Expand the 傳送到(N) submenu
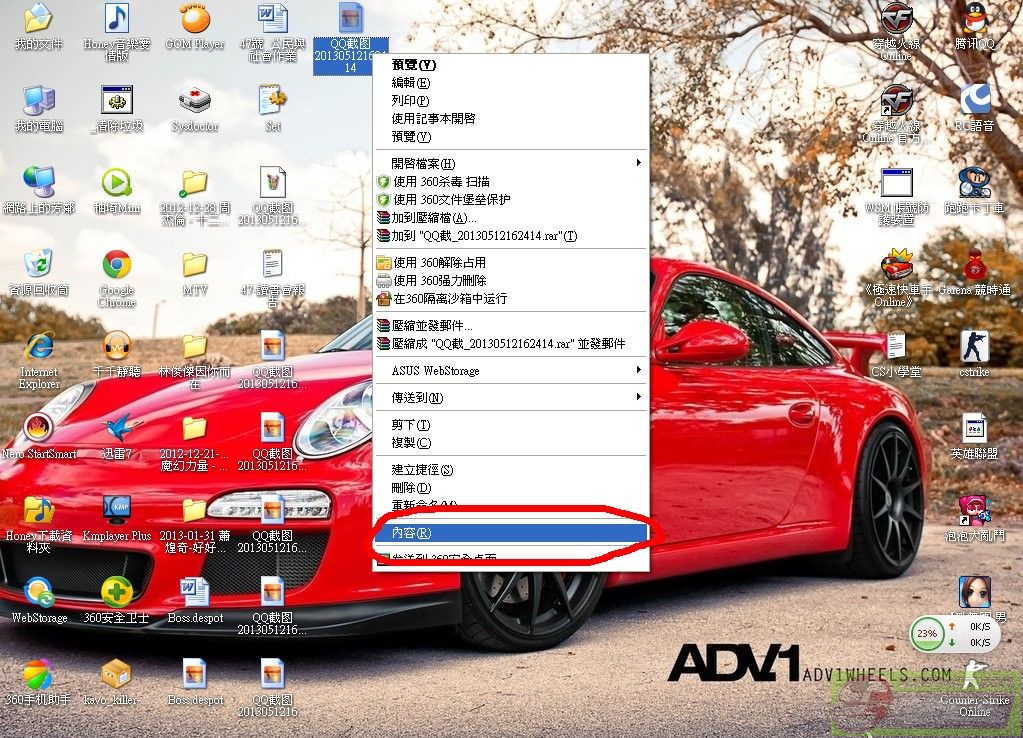This screenshot has width=1023, height=738. pyautogui.click(x=510, y=398)
